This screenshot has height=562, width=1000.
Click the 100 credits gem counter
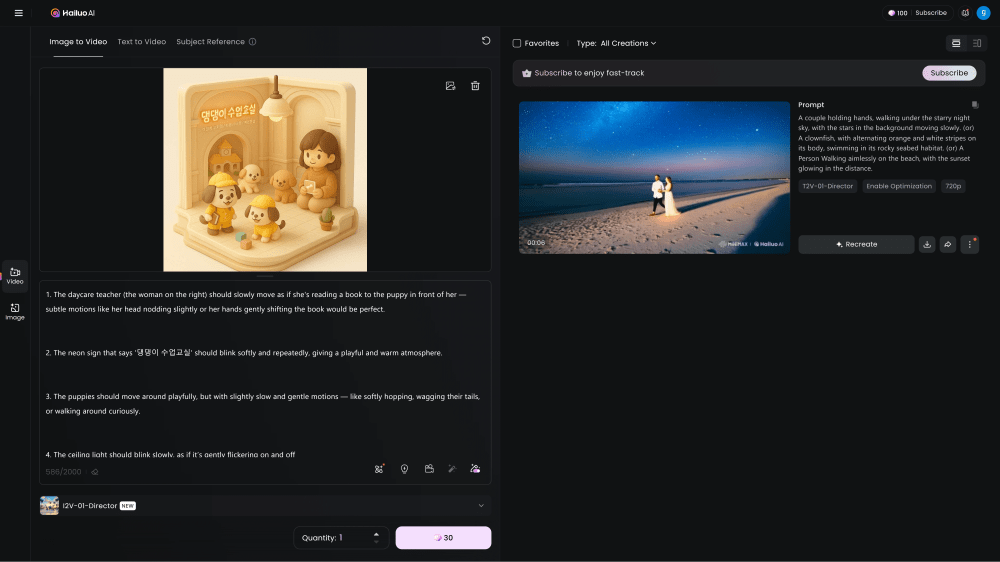point(897,13)
